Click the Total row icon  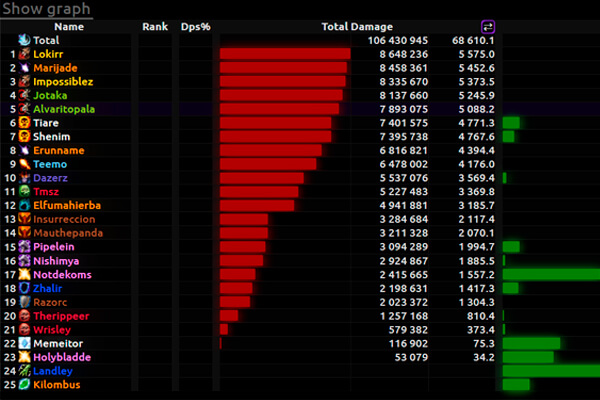click(24, 40)
